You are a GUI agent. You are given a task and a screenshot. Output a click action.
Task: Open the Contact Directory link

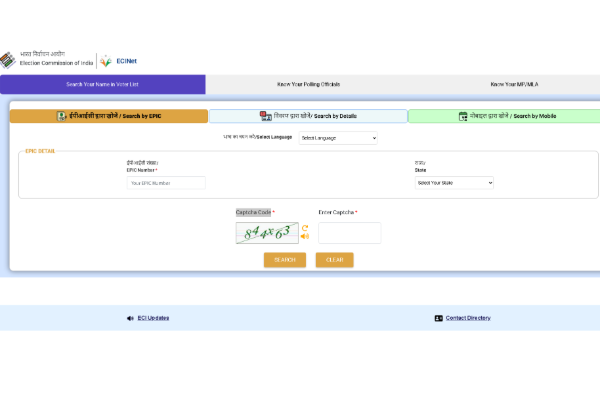click(x=468, y=318)
